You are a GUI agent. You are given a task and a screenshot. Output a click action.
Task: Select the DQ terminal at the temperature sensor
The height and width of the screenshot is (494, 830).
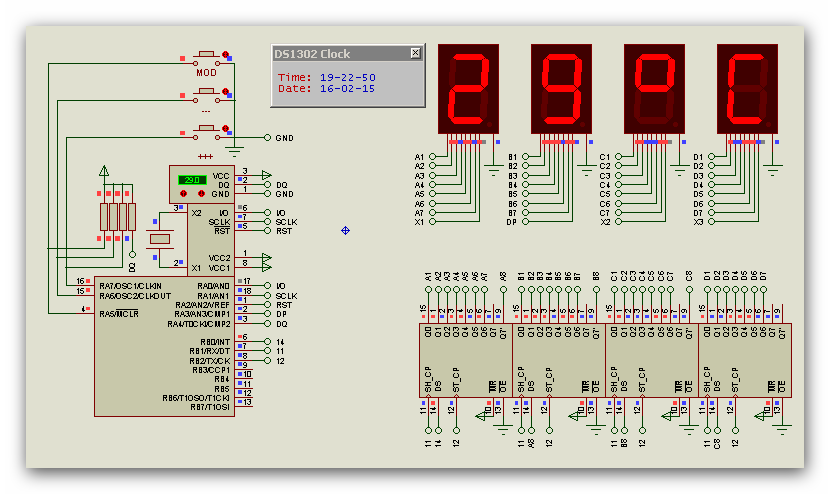(268, 185)
